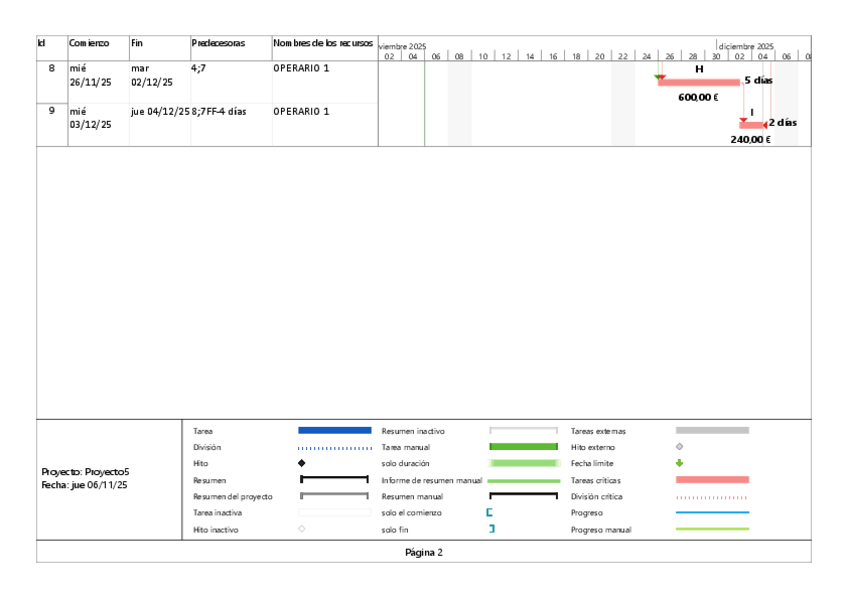The width and height of the screenshot is (848, 599).
Task: Click the 'Resumen del proyecto' legend label
Action: point(233,496)
